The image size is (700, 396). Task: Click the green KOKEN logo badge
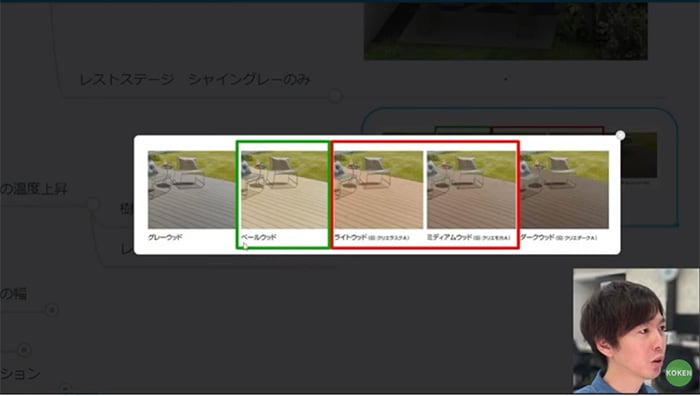point(679,373)
